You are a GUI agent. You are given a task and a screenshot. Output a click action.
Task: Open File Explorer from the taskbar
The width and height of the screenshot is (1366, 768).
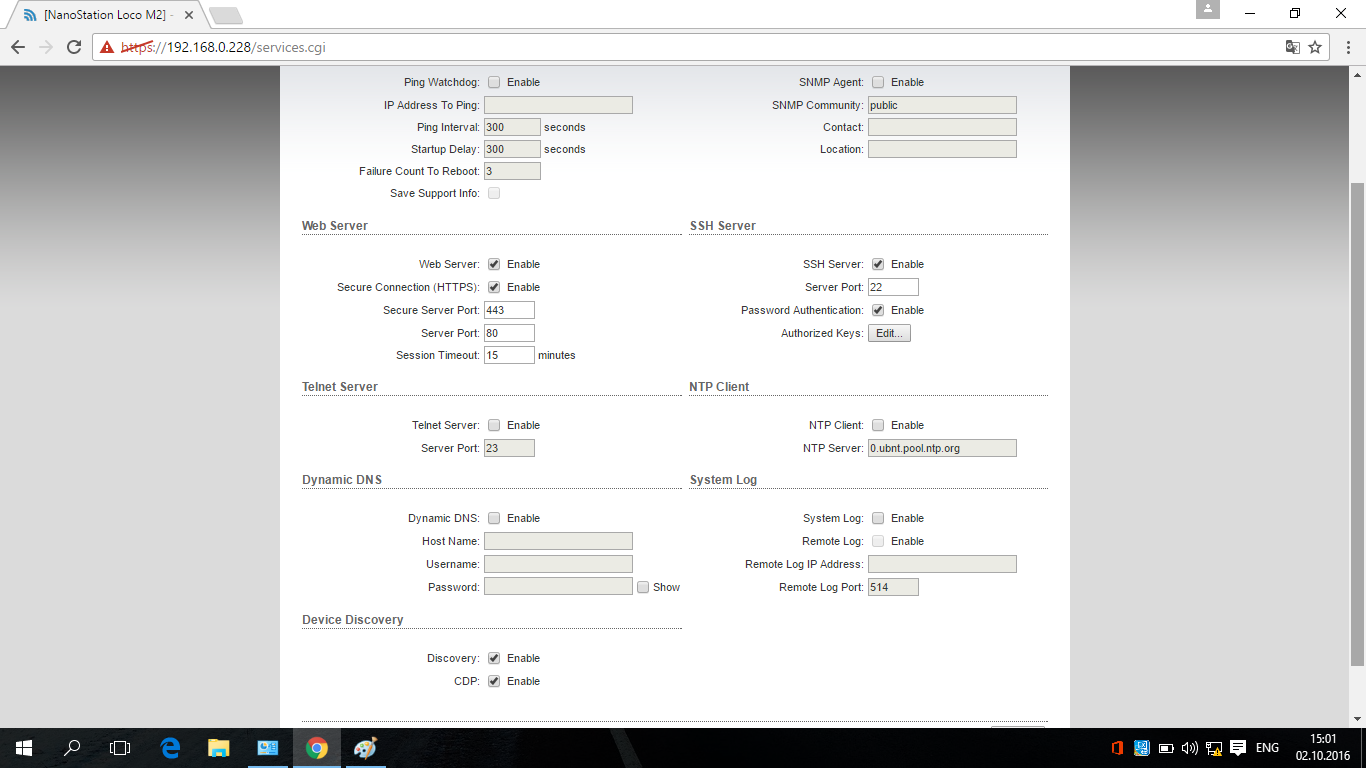click(218, 747)
